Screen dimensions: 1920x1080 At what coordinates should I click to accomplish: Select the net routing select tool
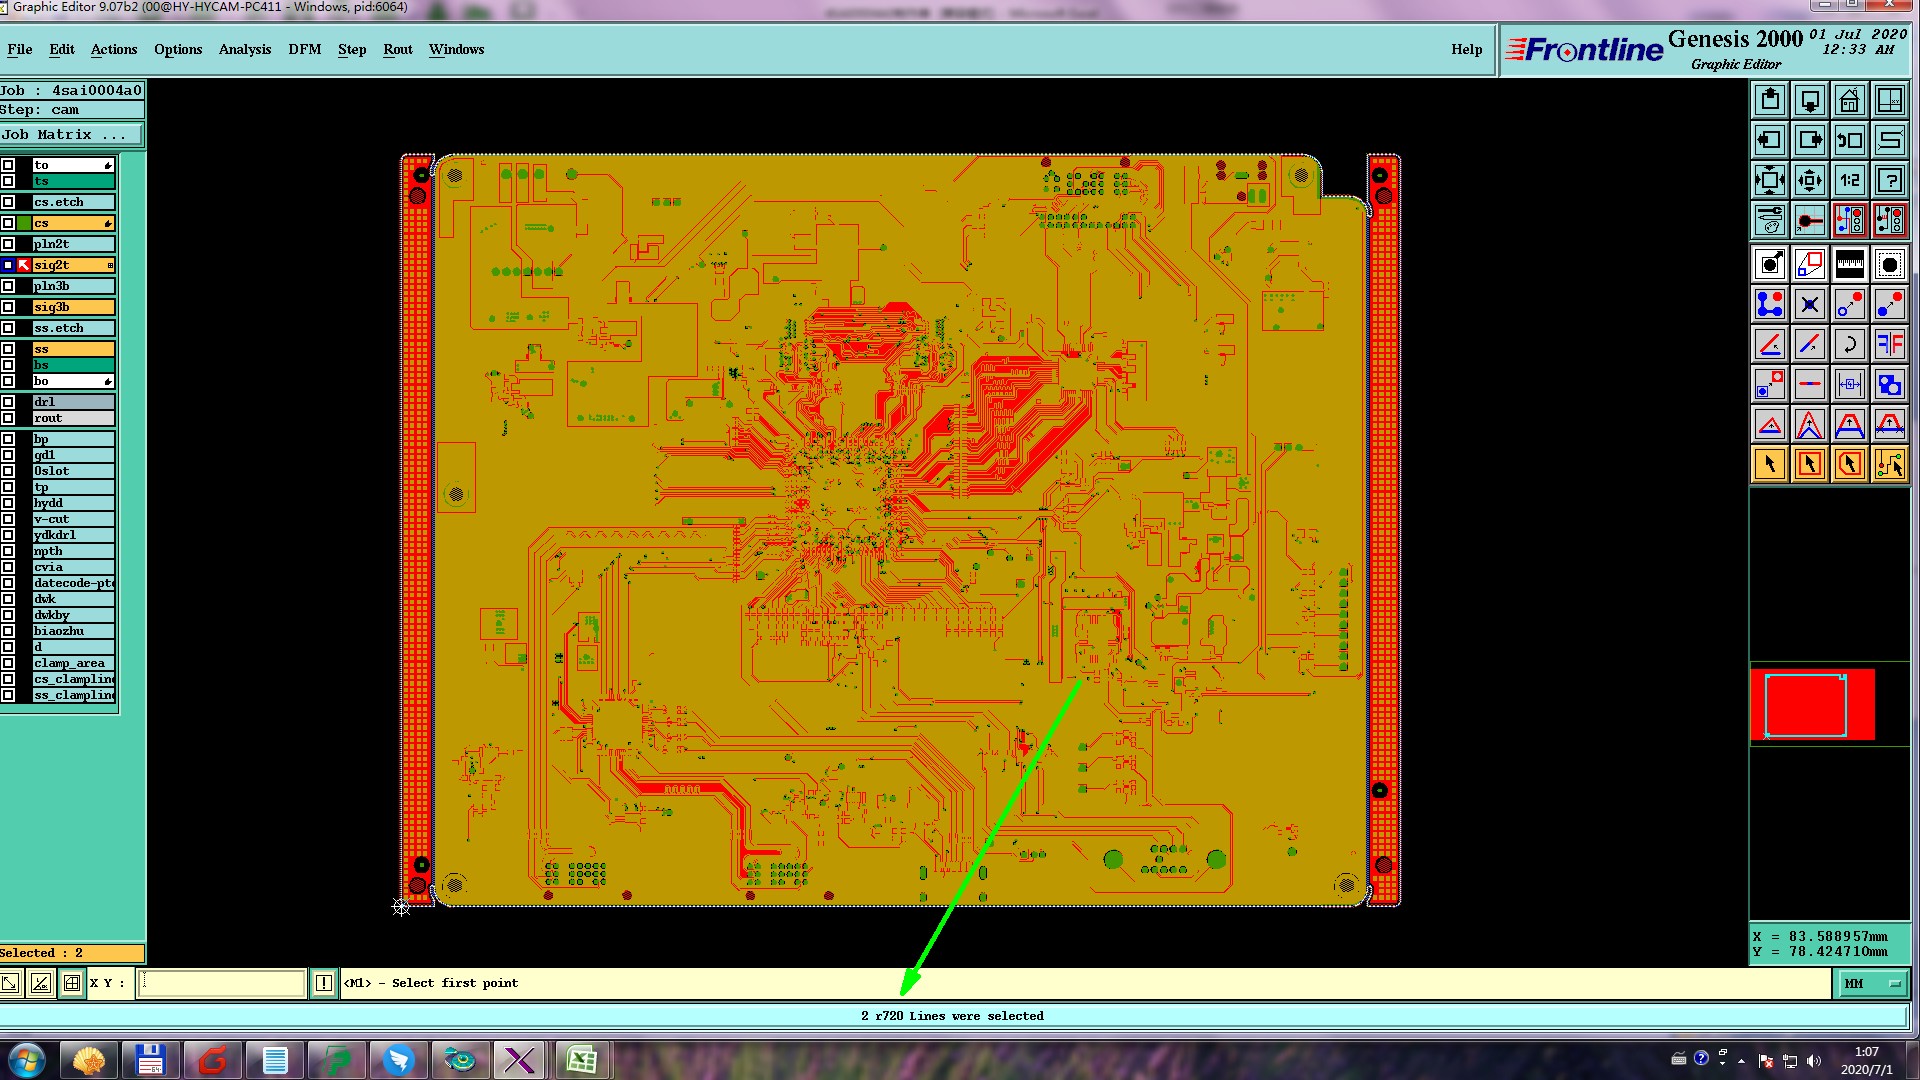click(1889, 464)
